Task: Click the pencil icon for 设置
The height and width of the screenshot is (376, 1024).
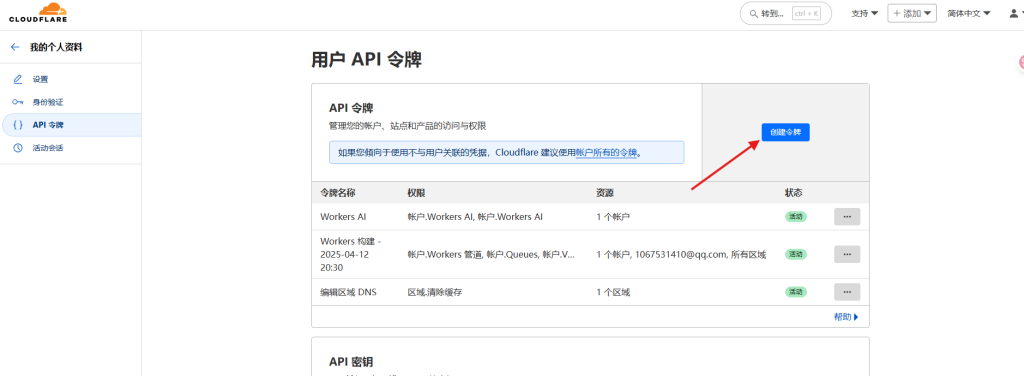Action: pyautogui.click(x=18, y=80)
